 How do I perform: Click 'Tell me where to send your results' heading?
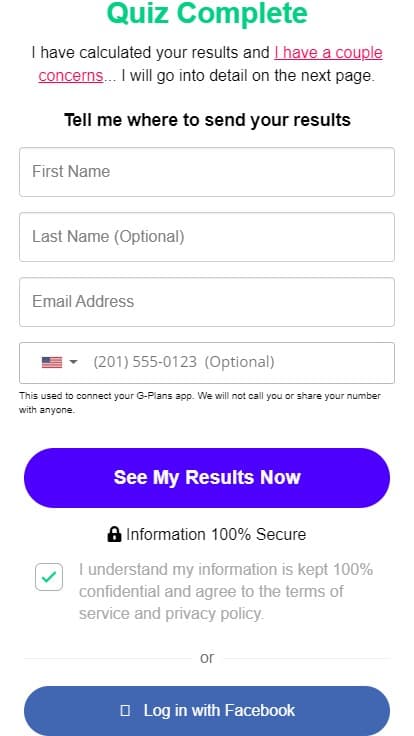(207, 120)
